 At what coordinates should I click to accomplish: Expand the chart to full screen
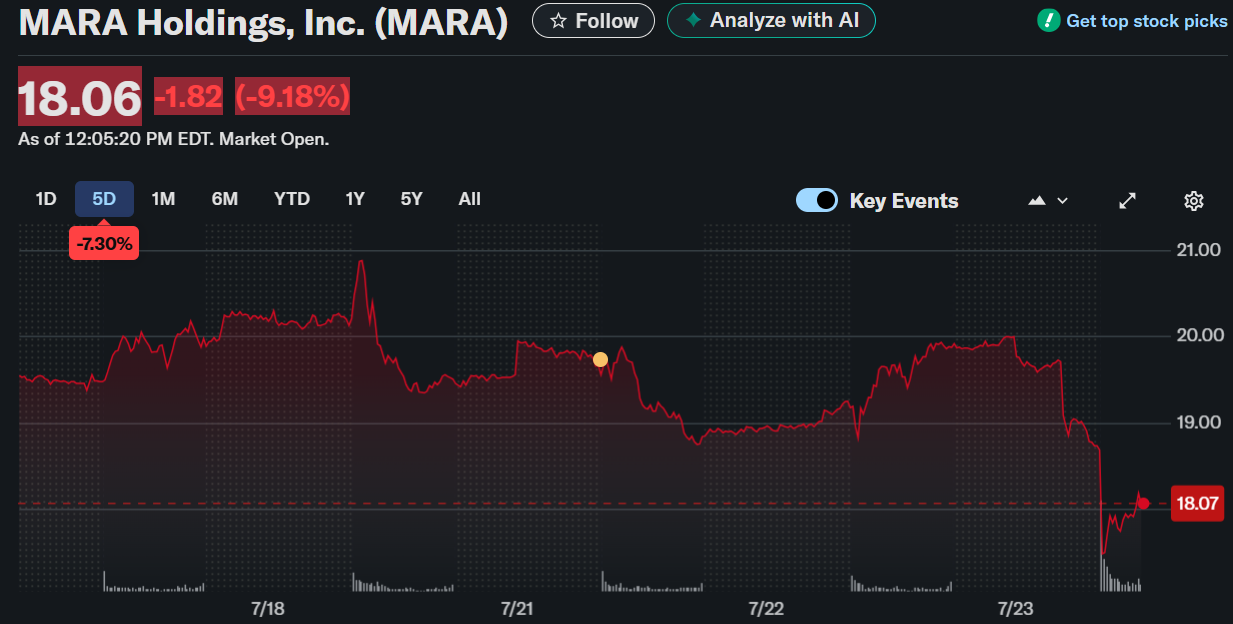click(1127, 200)
